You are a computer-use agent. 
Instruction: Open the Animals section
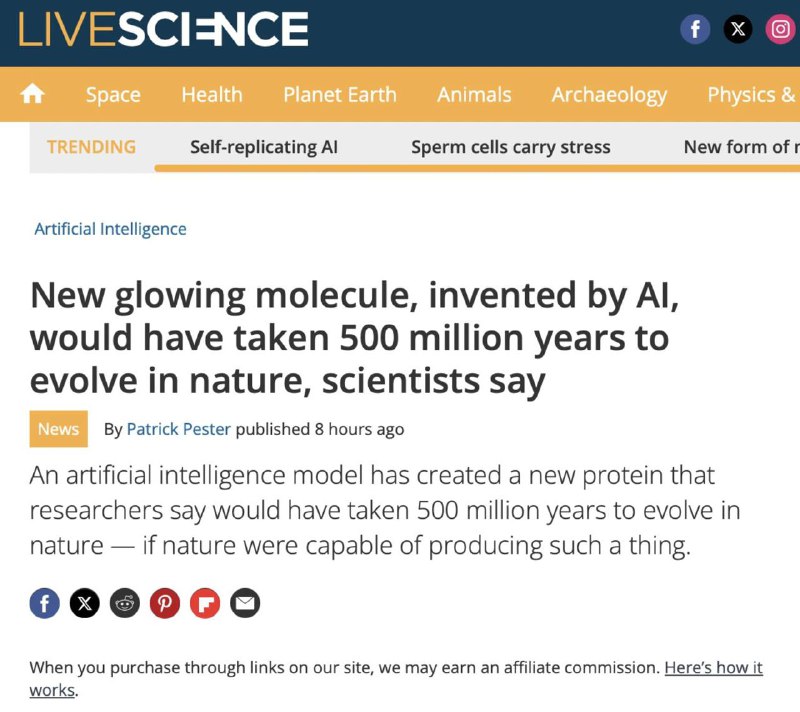pyautogui.click(x=474, y=94)
